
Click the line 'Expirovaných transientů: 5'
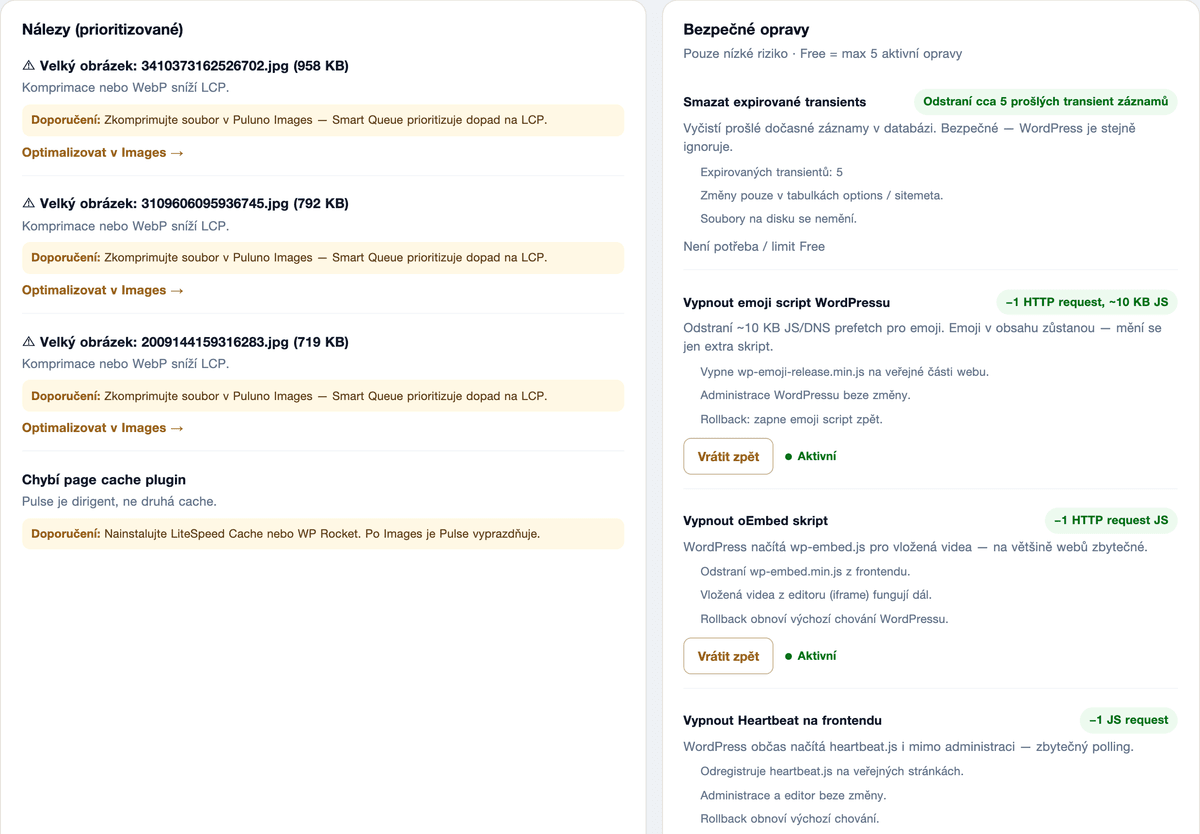pyautogui.click(x=772, y=172)
